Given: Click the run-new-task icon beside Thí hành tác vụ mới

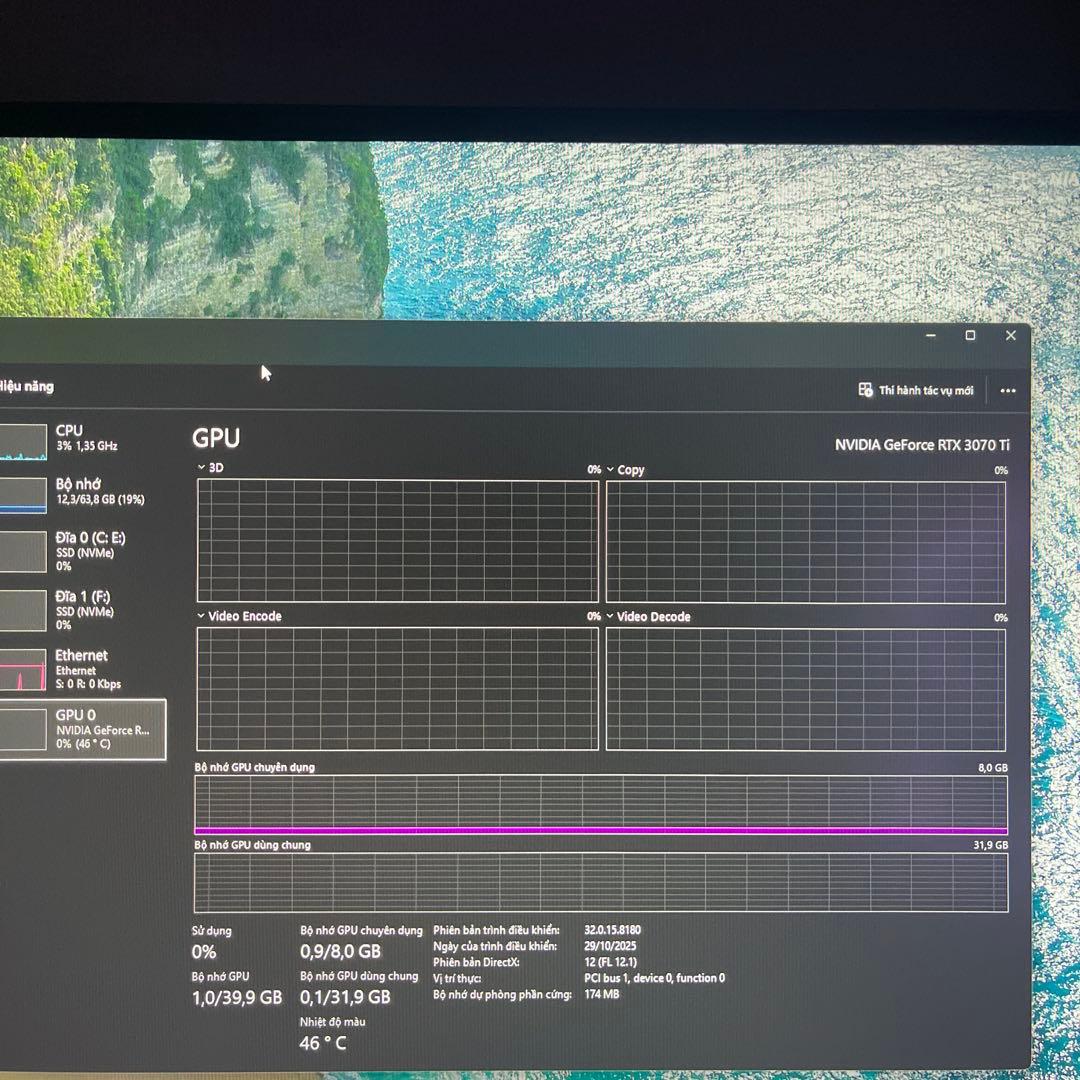Looking at the screenshot, I should [864, 390].
